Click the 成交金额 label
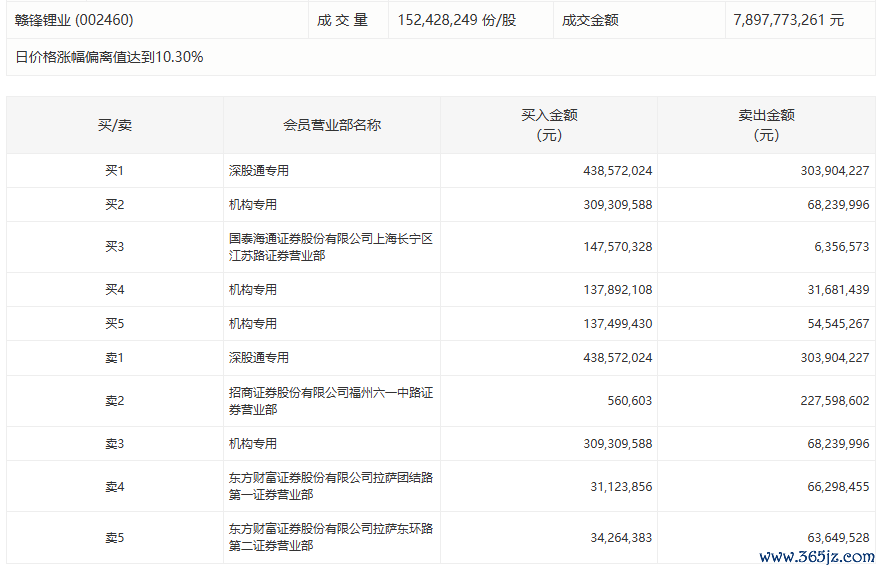 (590, 20)
